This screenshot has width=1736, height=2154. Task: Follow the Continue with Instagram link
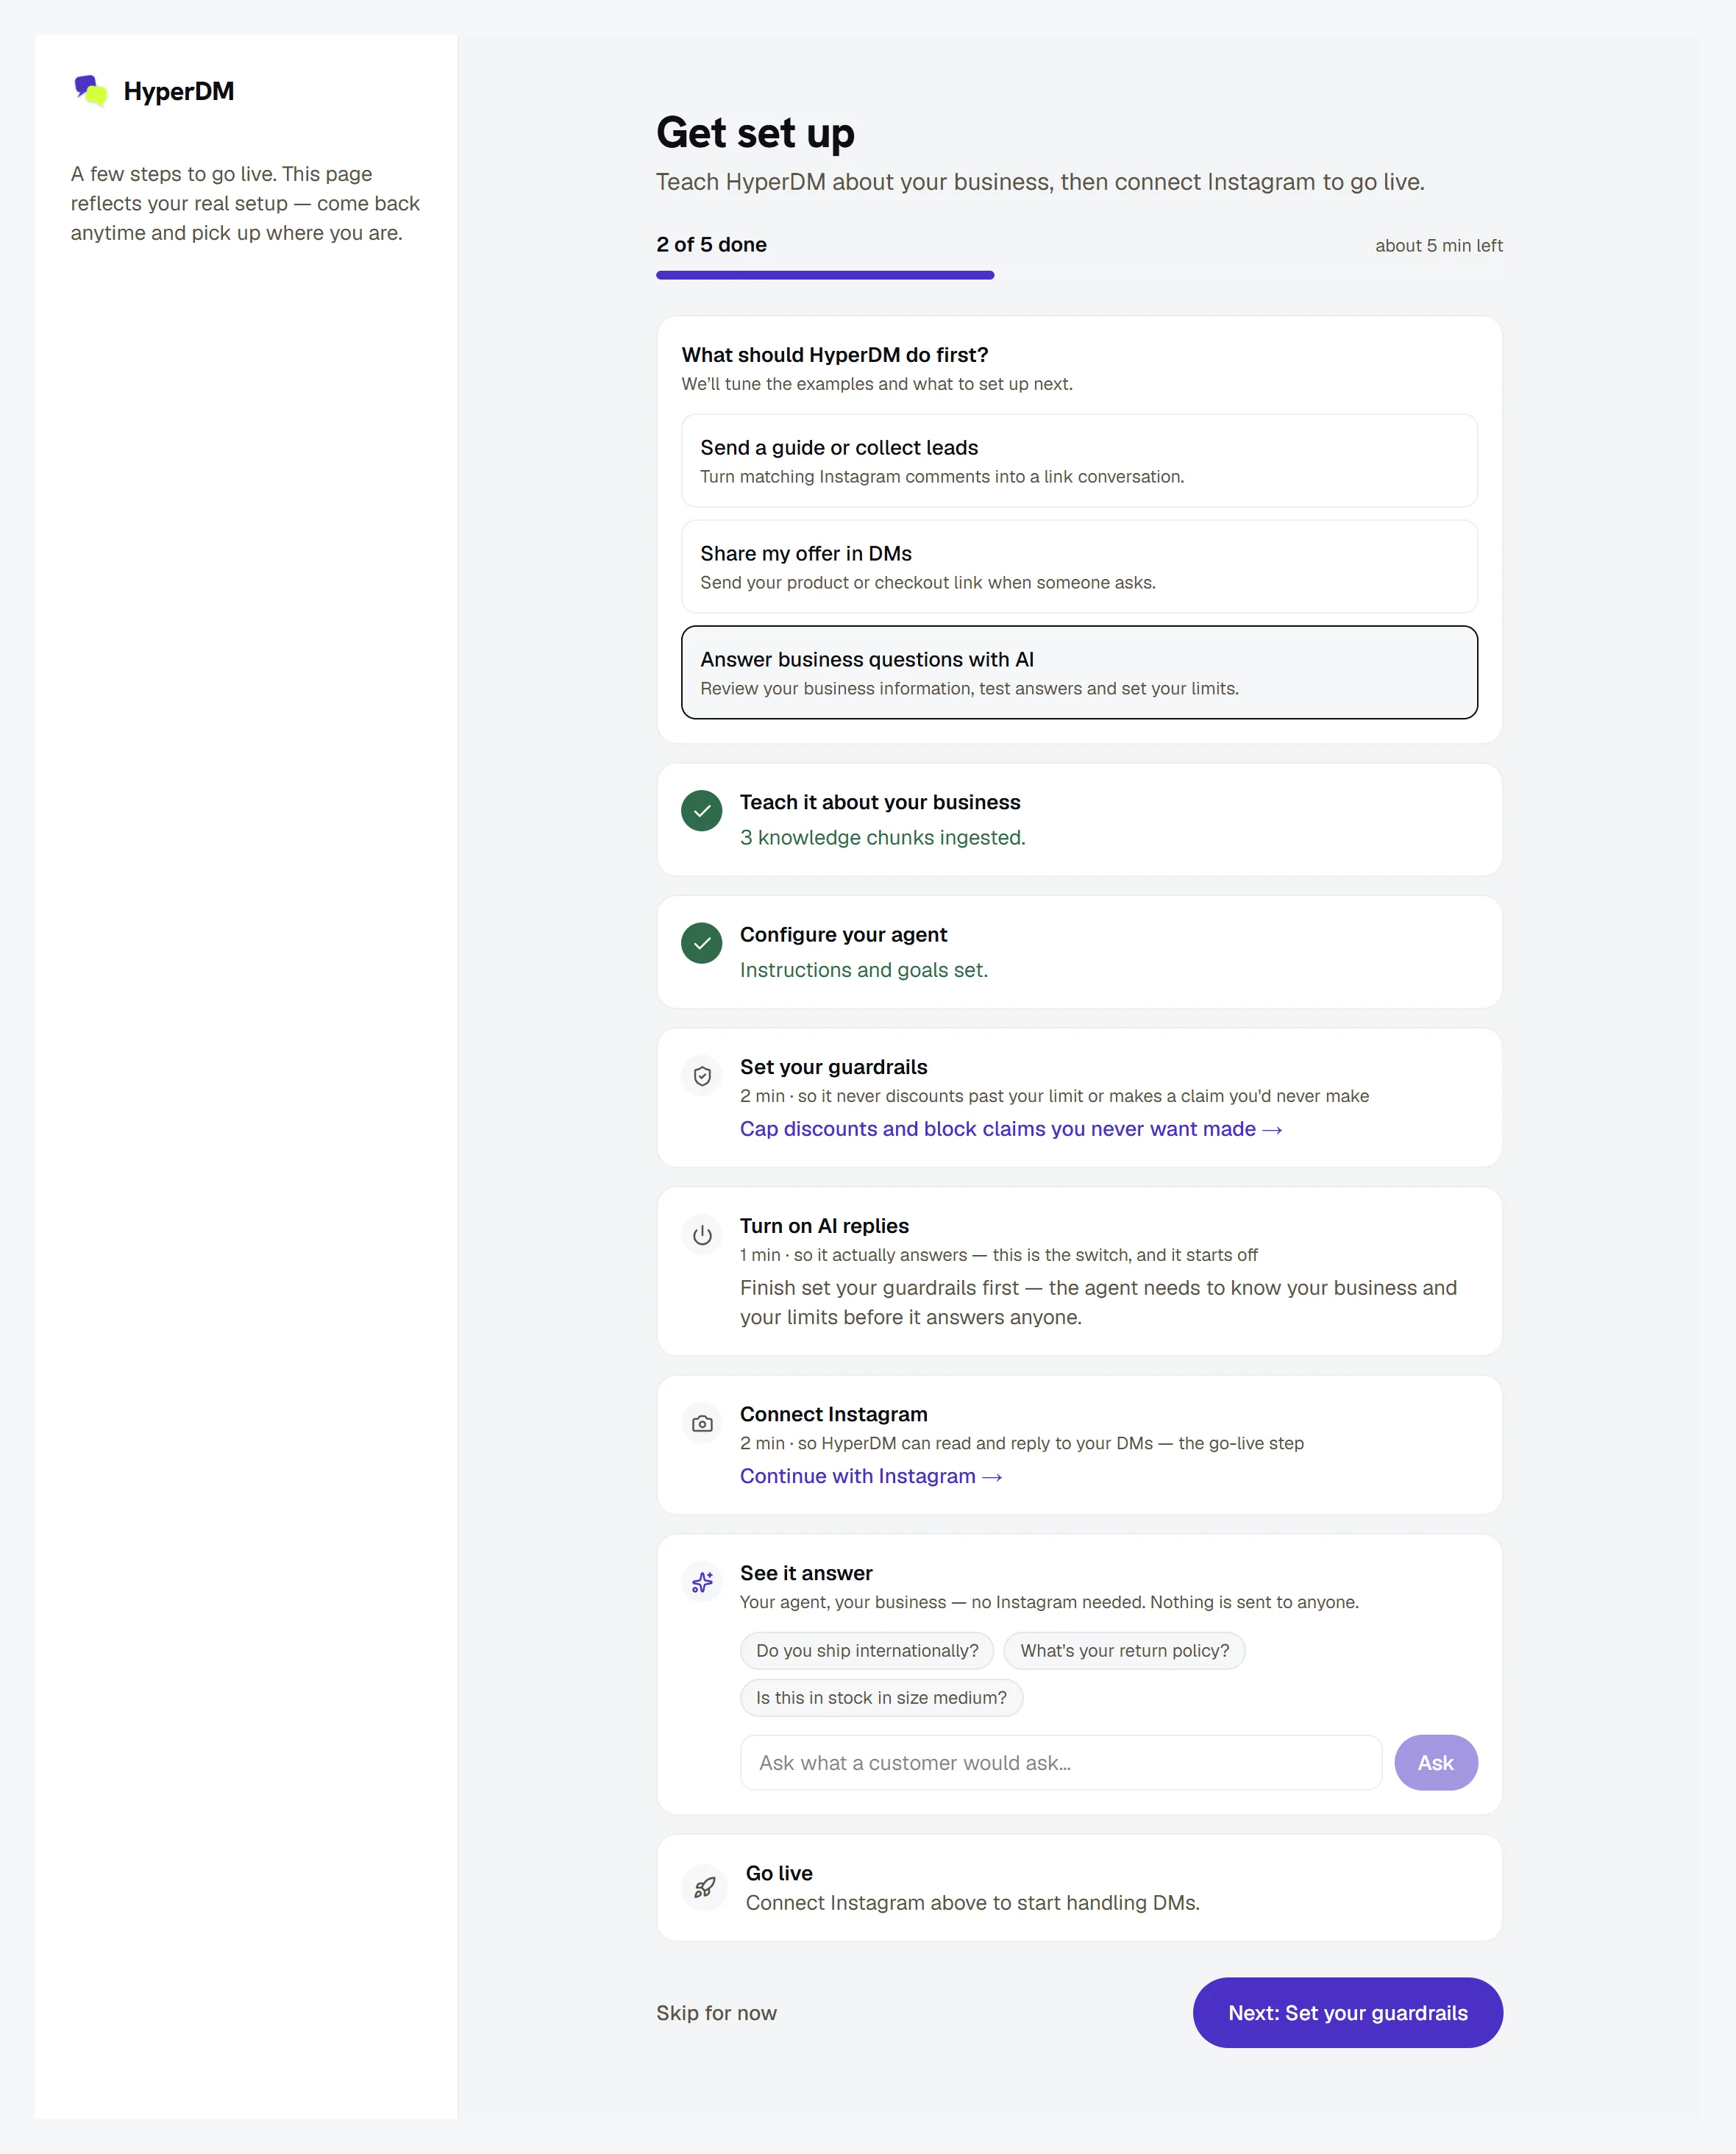[870, 1476]
